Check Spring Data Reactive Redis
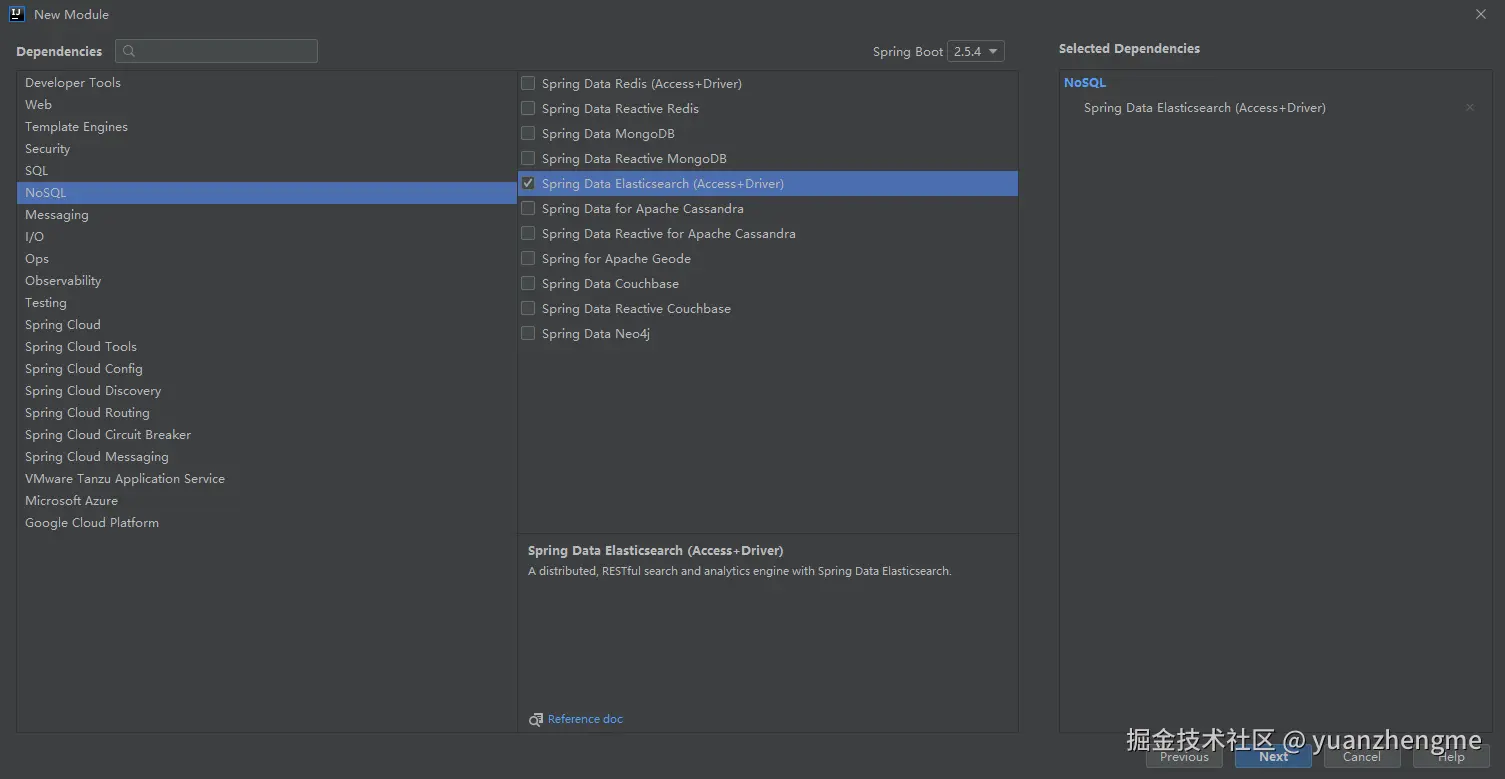The width and height of the screenshot is (1505, 779). (528, 108)
